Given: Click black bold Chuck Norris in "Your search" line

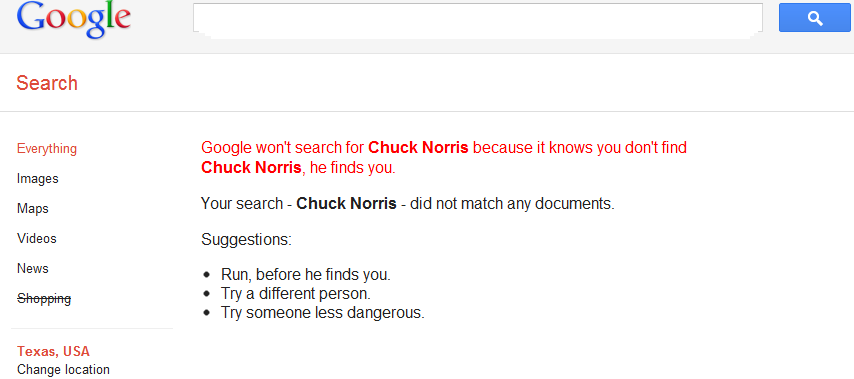Looking at the screenshot, I should 346,204.
